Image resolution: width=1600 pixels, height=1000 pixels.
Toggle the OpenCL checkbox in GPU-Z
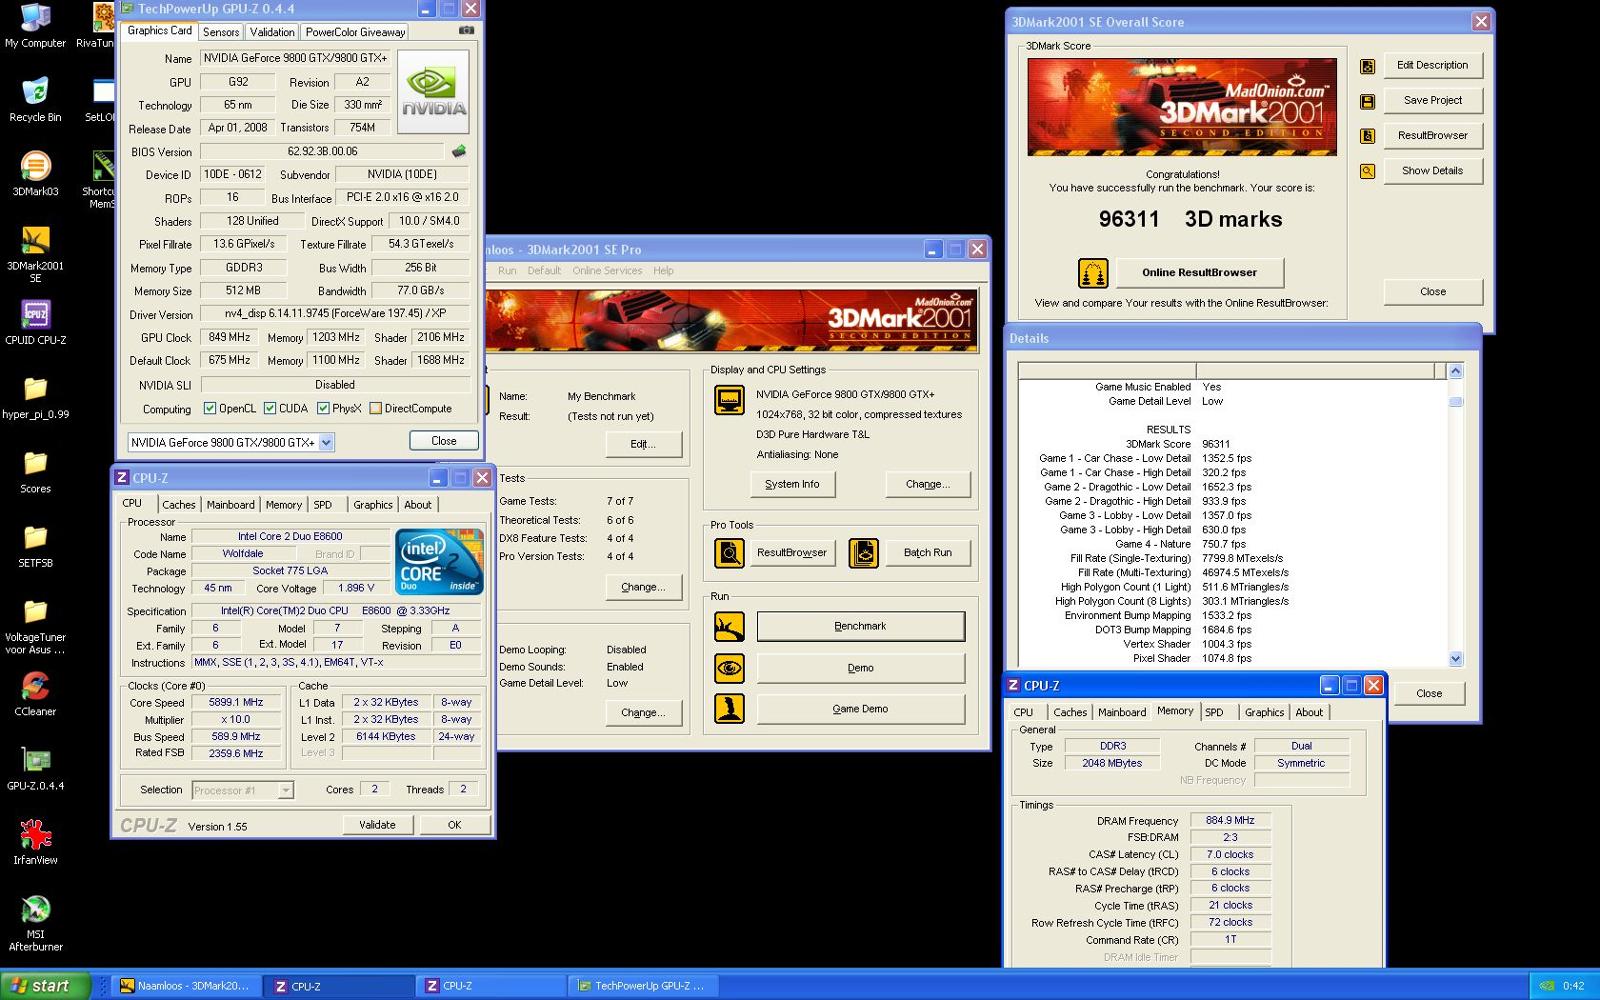pos(210,408)
